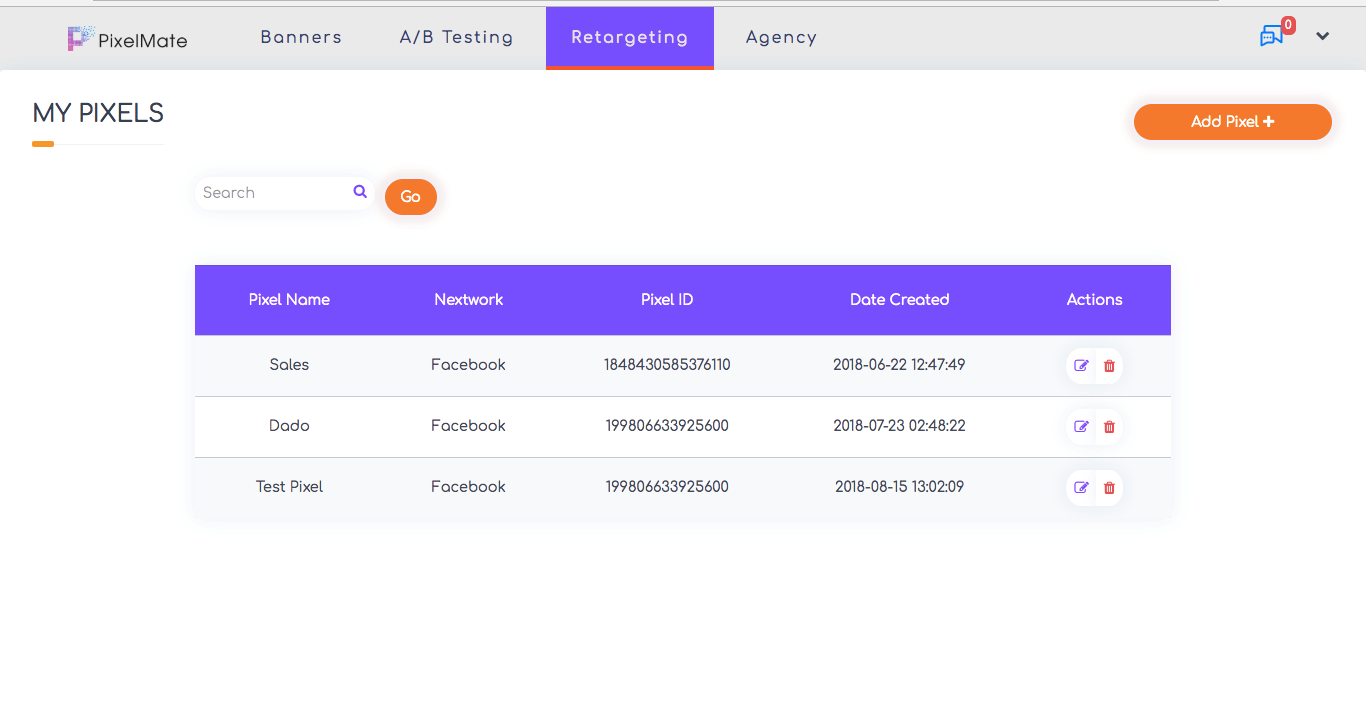The height and width of the screenshot is (701, 1366).
Task: Select the Retargeting tab
Action: click(x=630, y=38)
